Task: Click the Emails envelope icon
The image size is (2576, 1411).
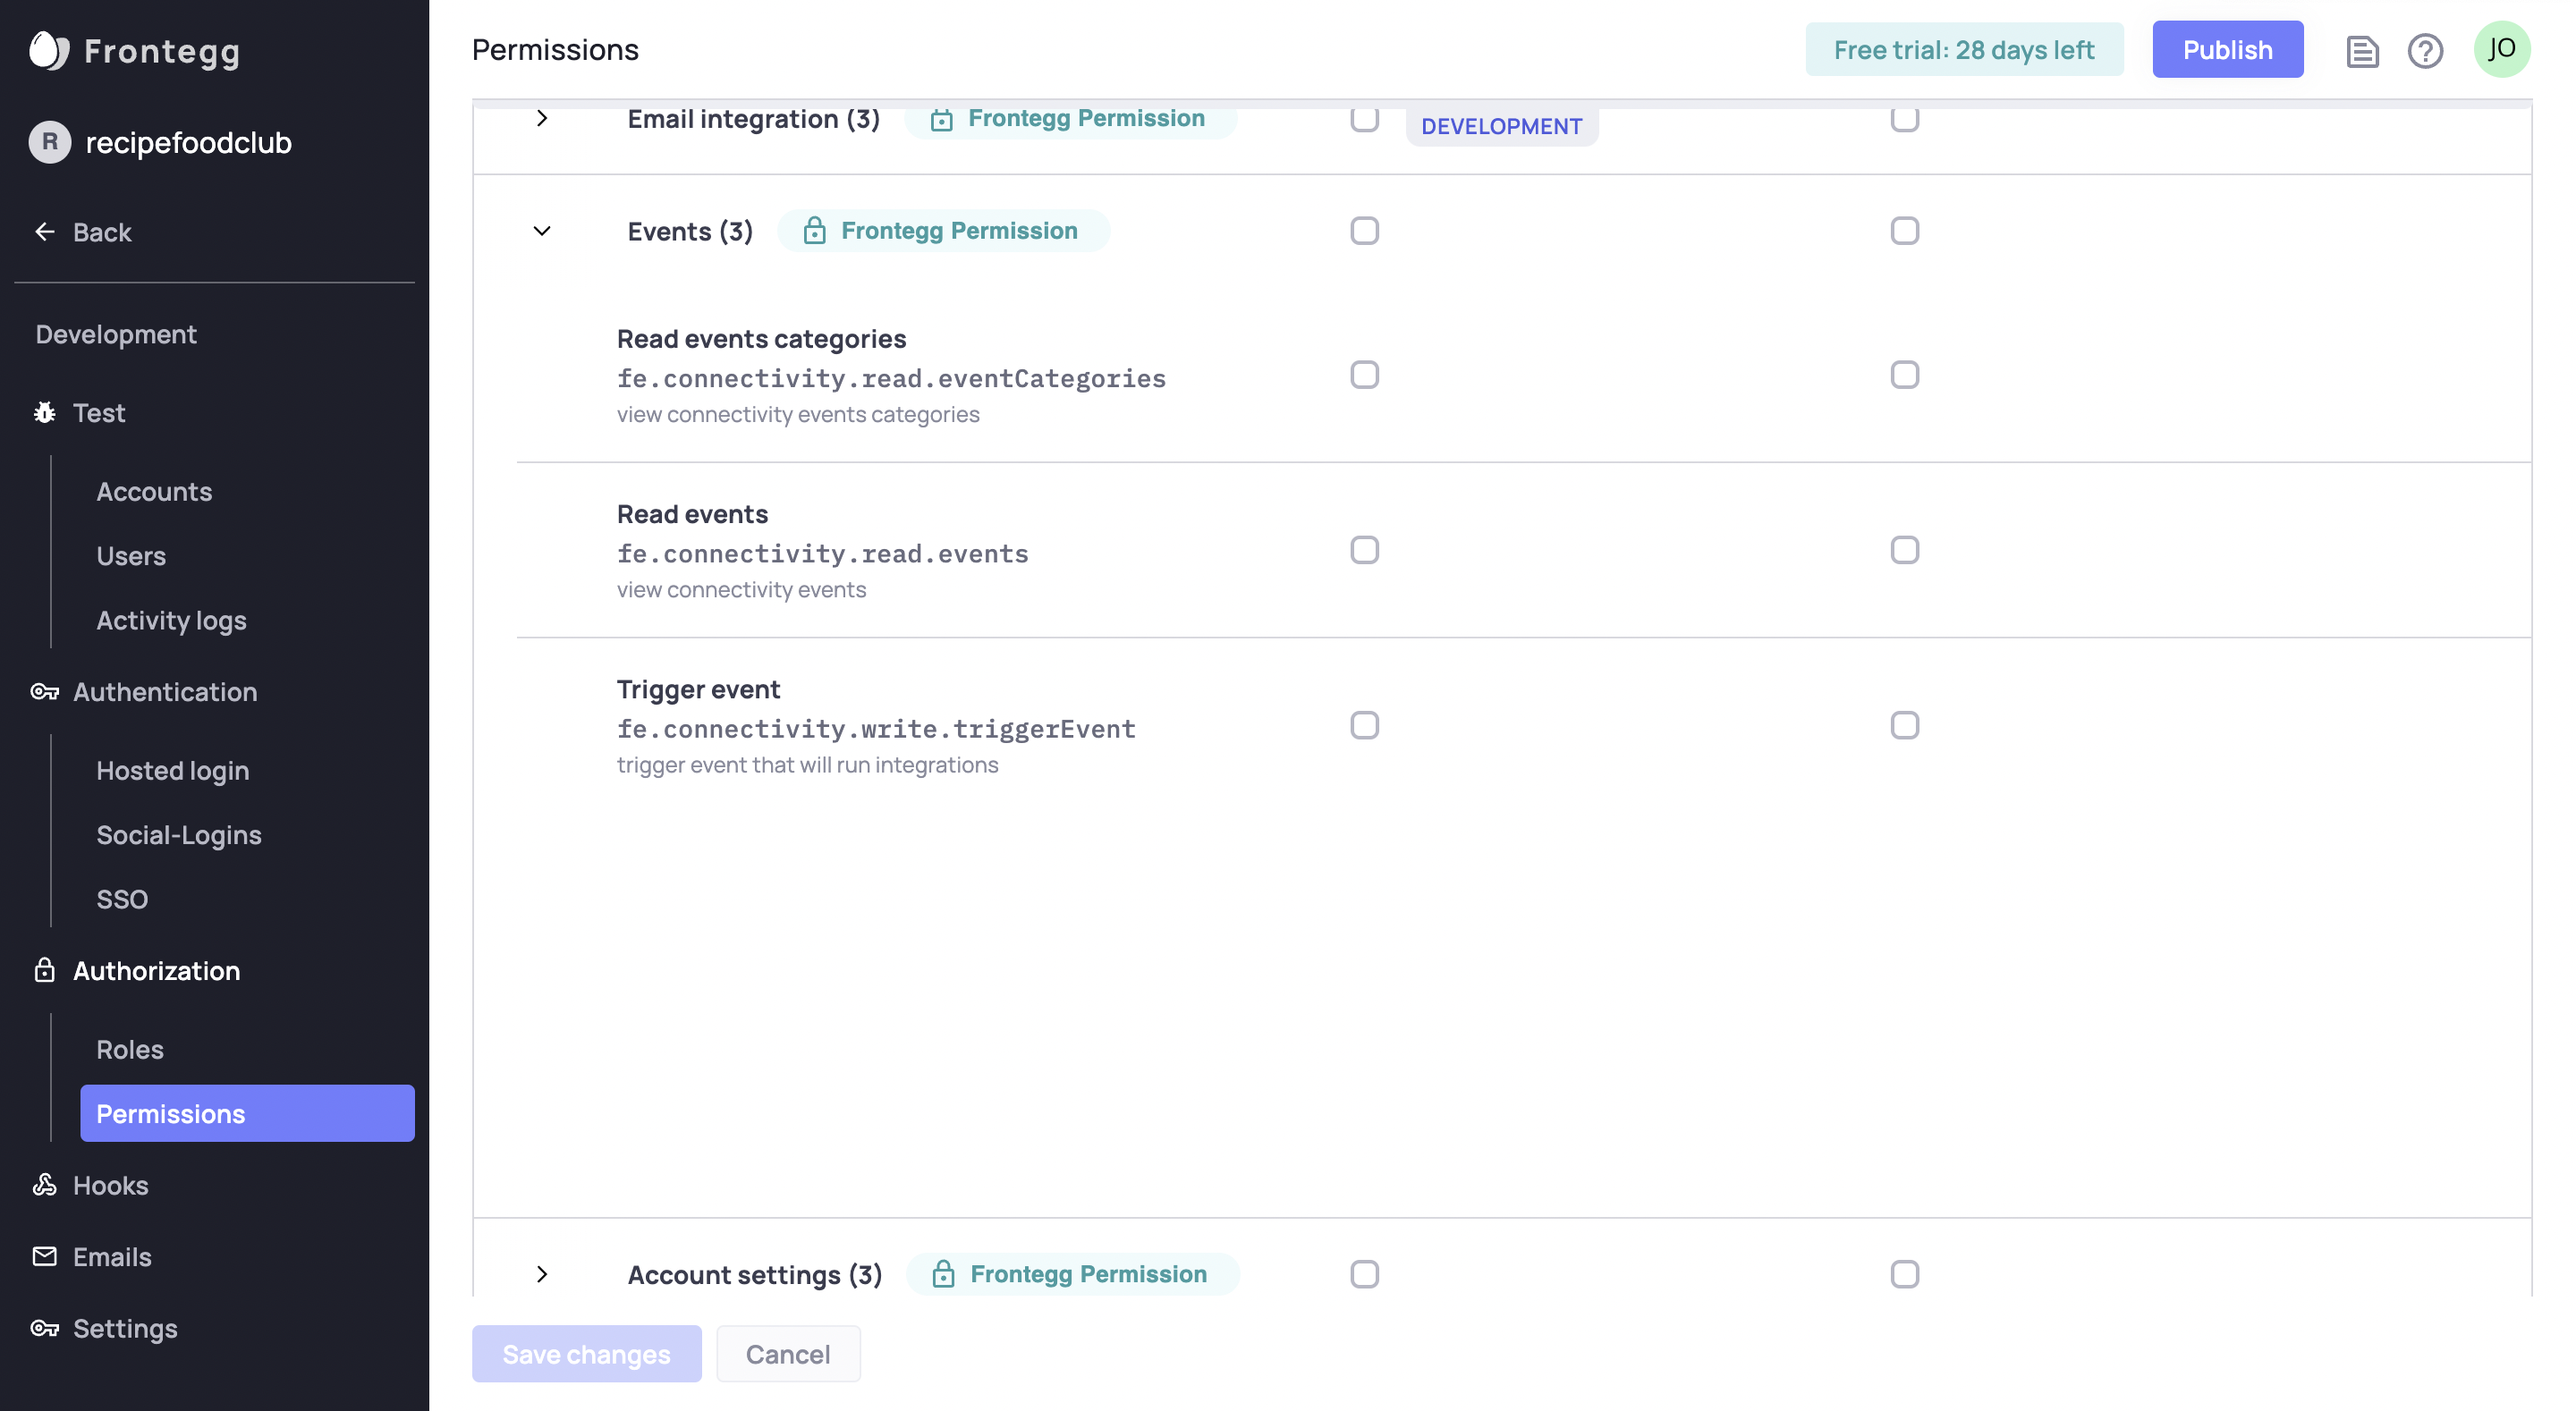Action: [x=45, y=1257]
